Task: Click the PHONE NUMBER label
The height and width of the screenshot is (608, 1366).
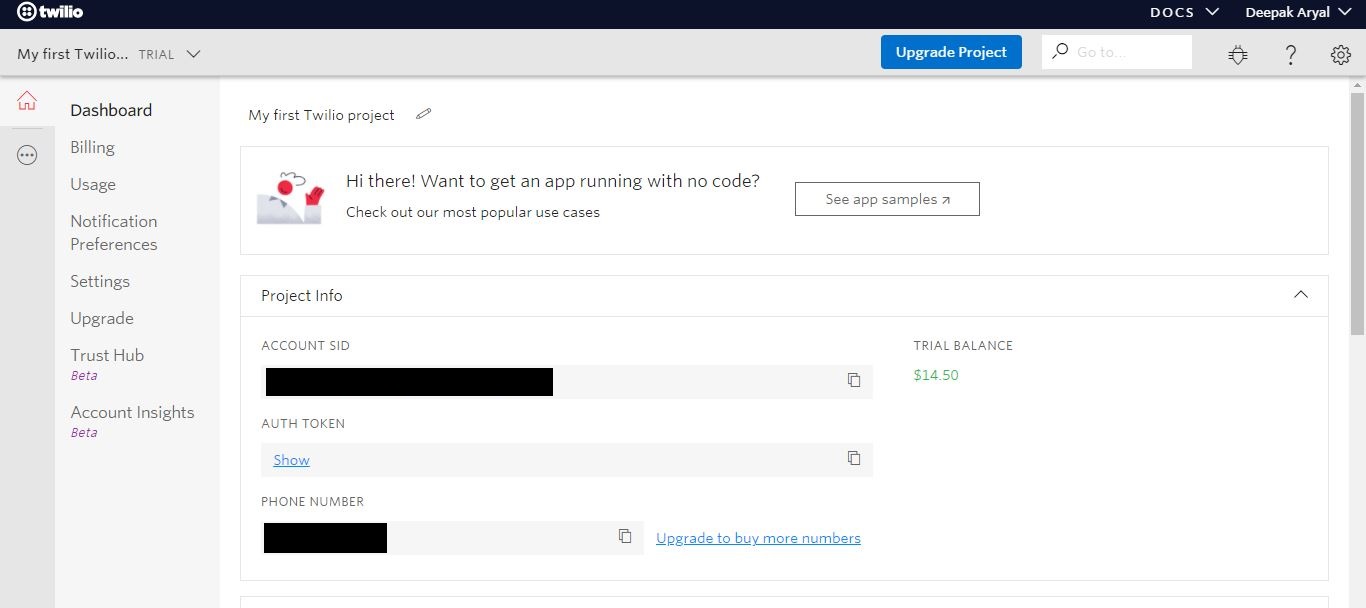Action: [312, 501]
